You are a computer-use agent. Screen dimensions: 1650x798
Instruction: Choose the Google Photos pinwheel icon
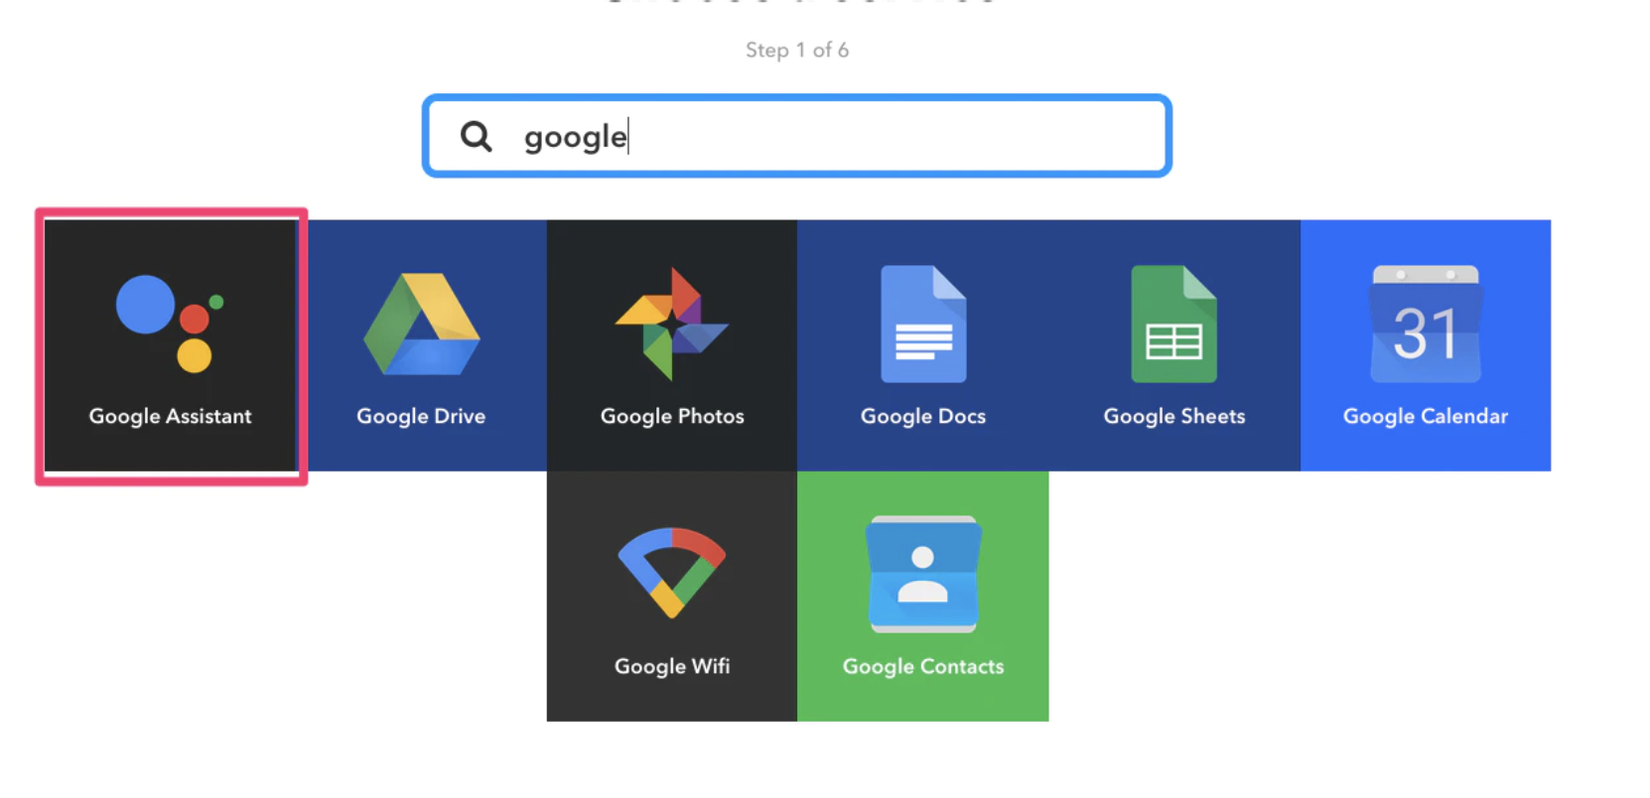pyautogui.click(x=672, y=324)
